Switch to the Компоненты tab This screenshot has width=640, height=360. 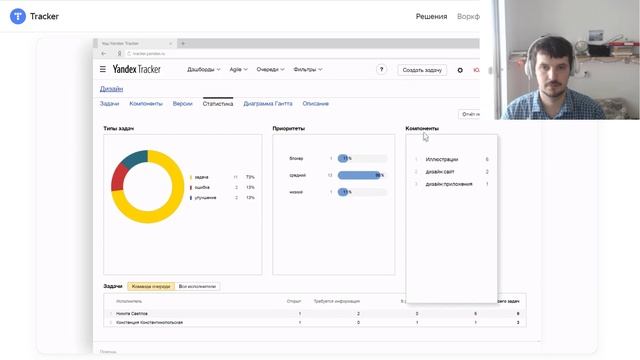(x=146, y=104)
